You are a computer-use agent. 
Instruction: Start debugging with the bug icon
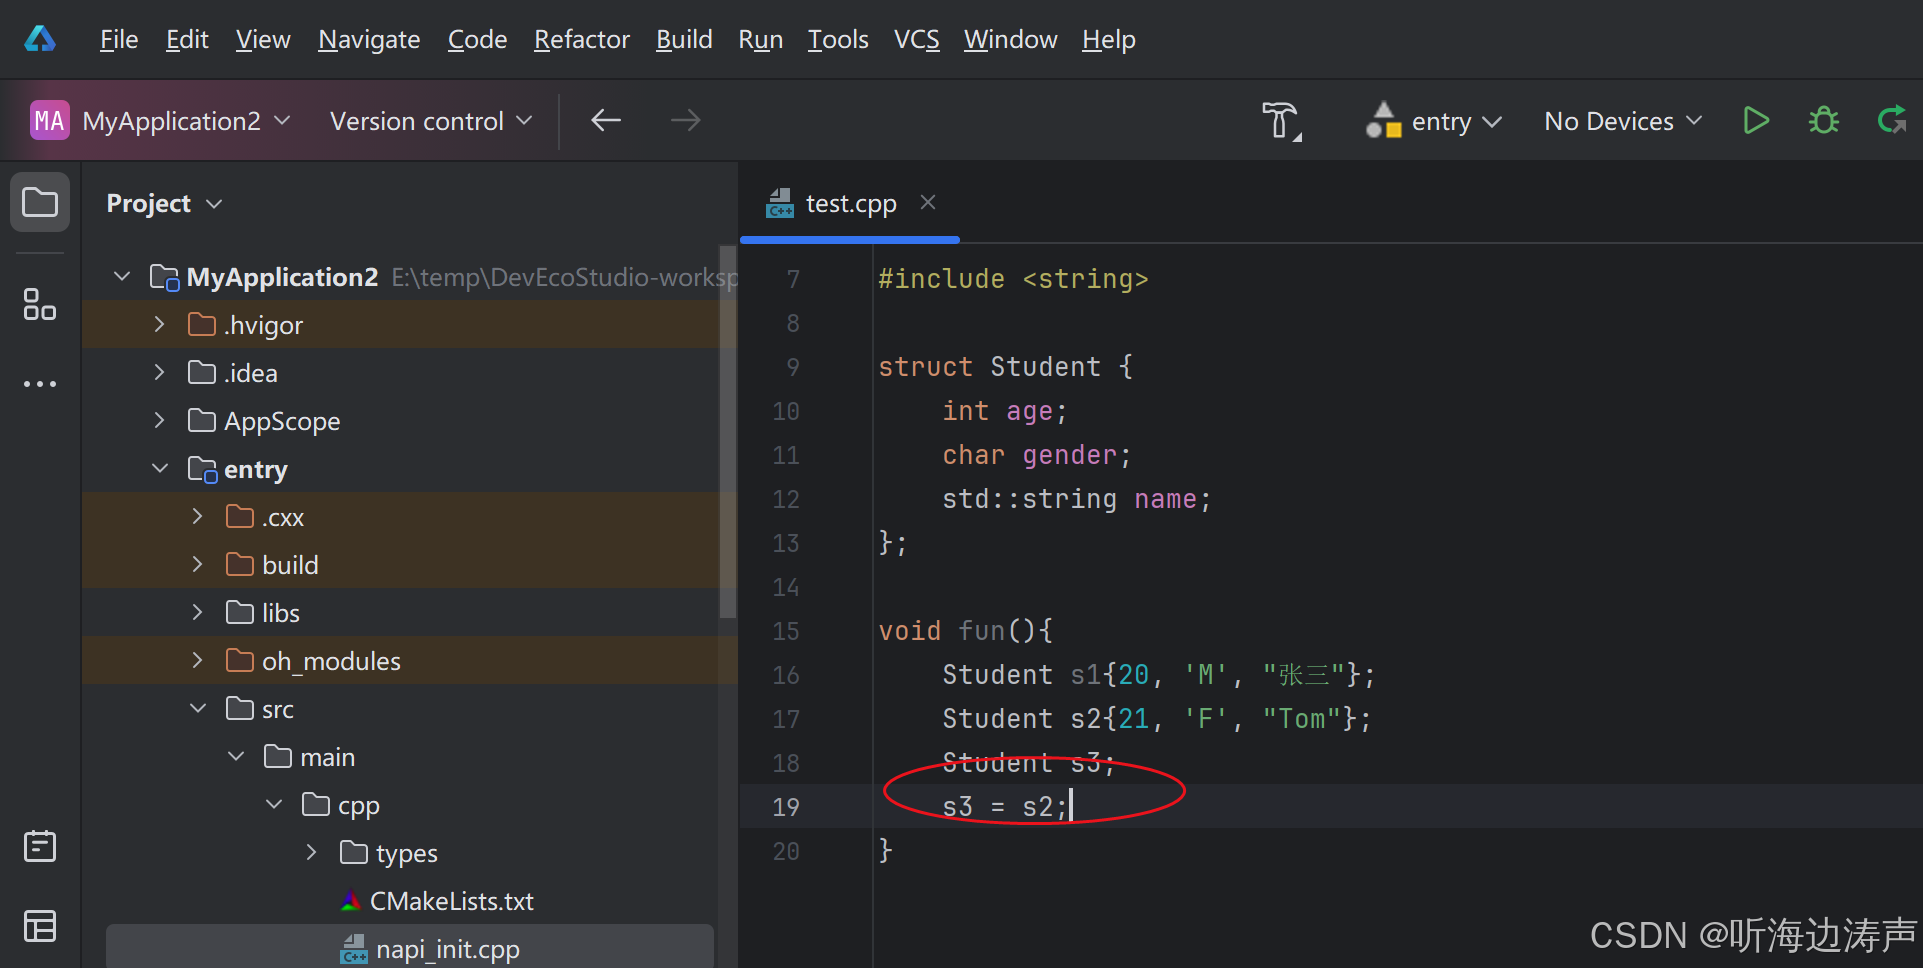click(1824, 121)
